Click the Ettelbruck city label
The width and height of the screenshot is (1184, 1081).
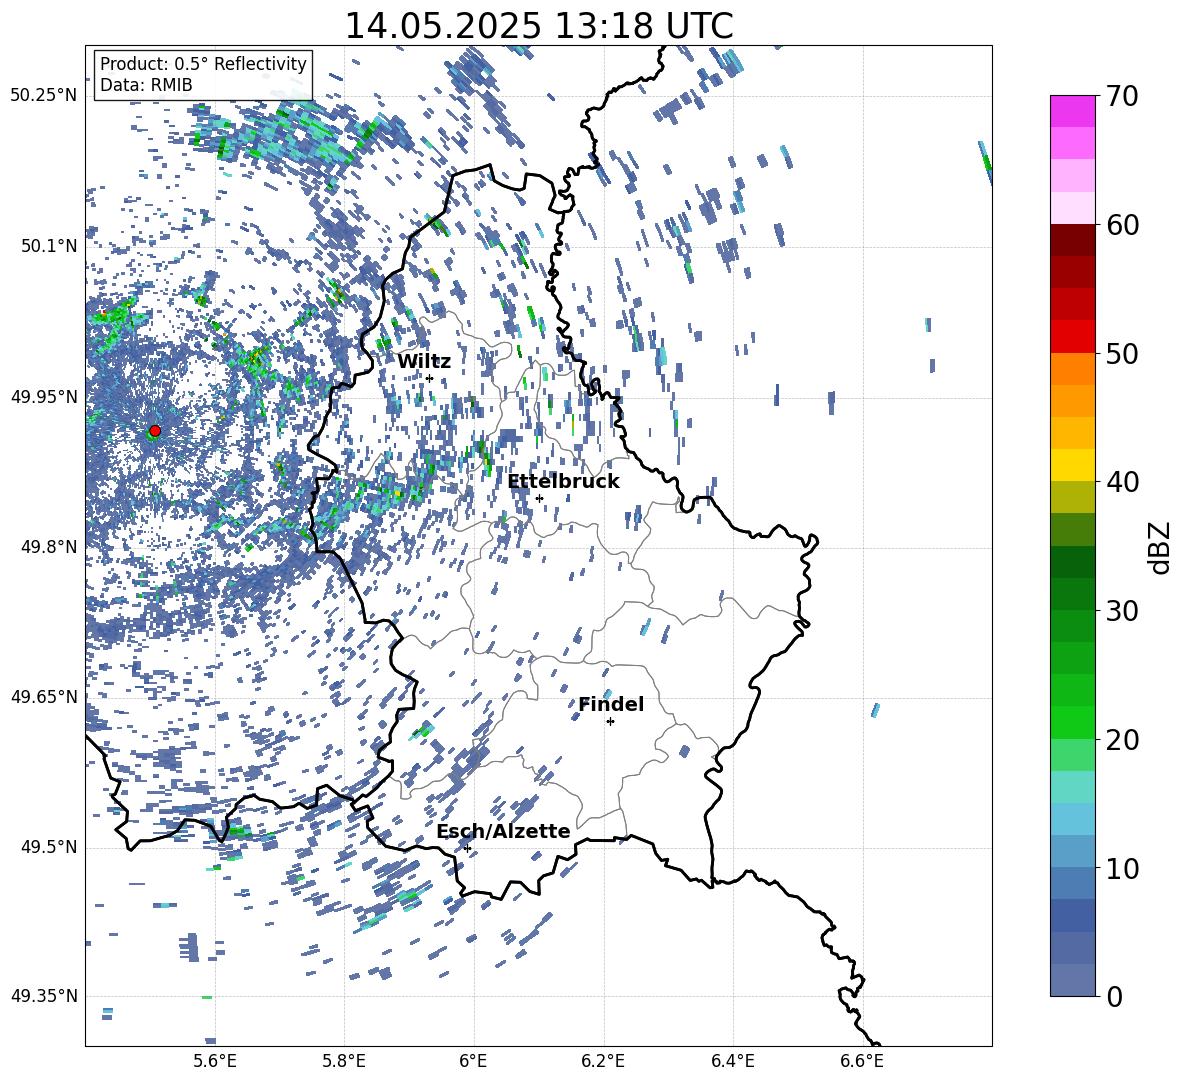[563, 482]
